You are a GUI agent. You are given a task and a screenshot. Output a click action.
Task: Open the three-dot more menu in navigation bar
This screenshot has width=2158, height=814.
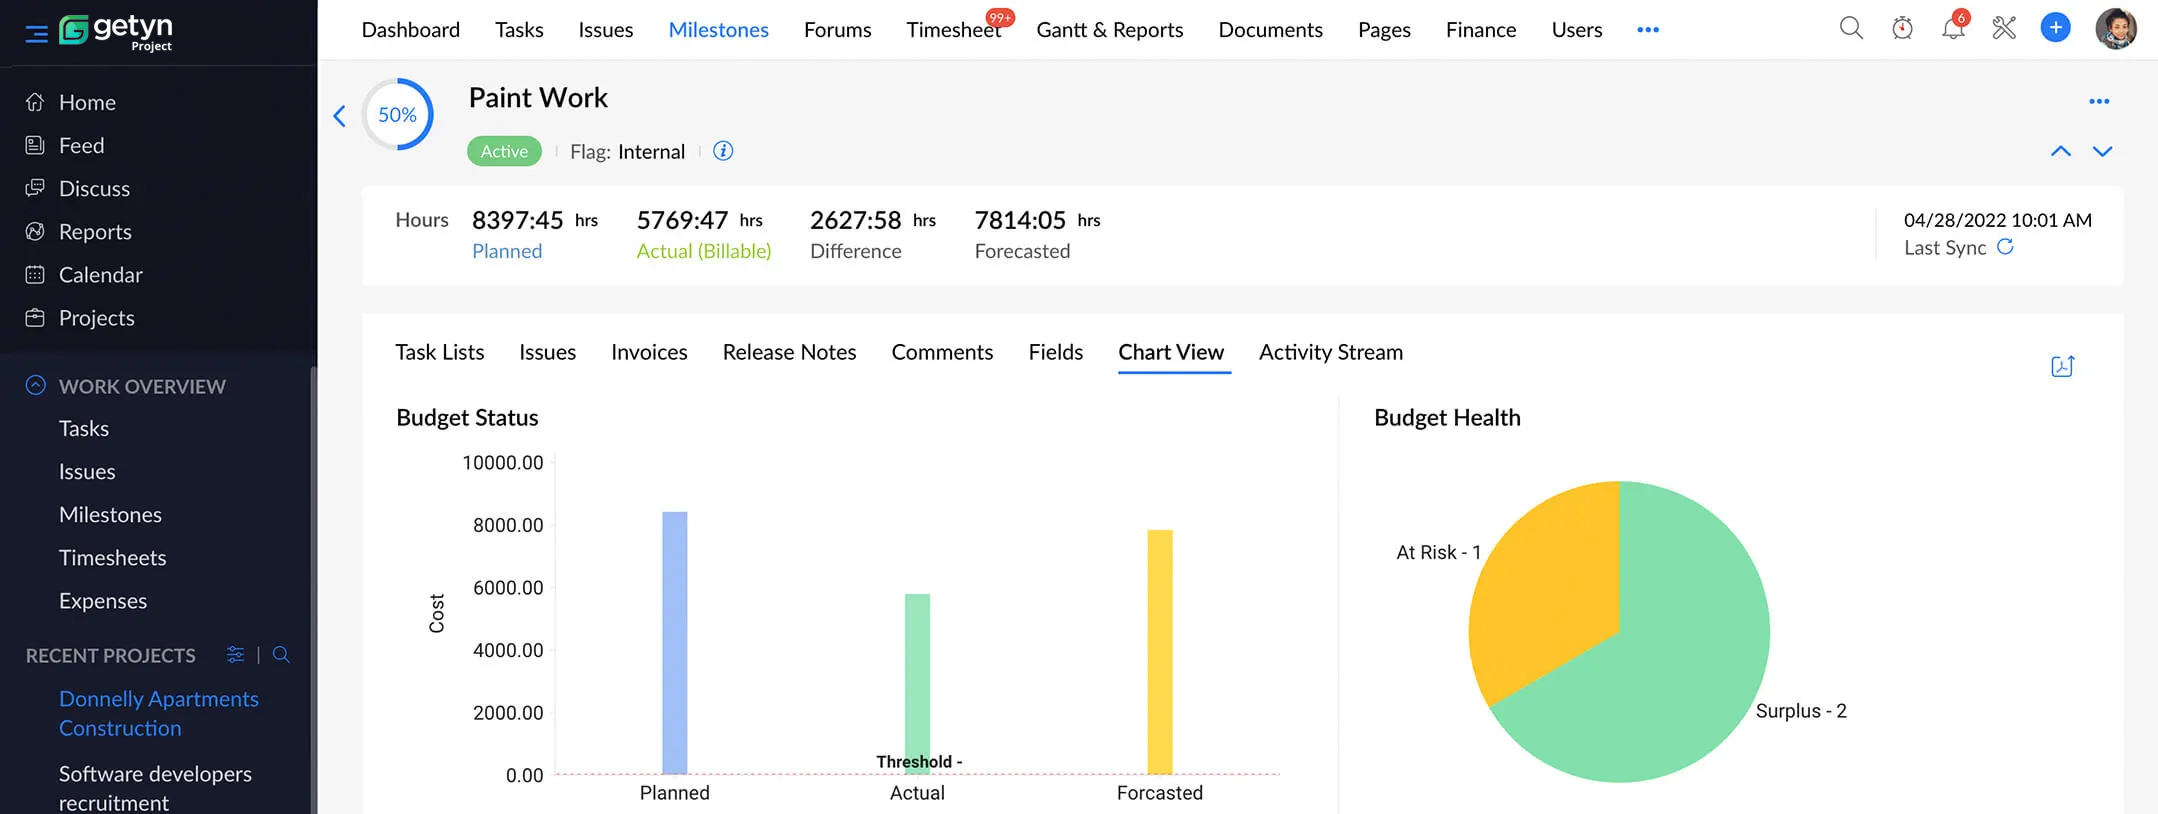[x=1648, y=30]
